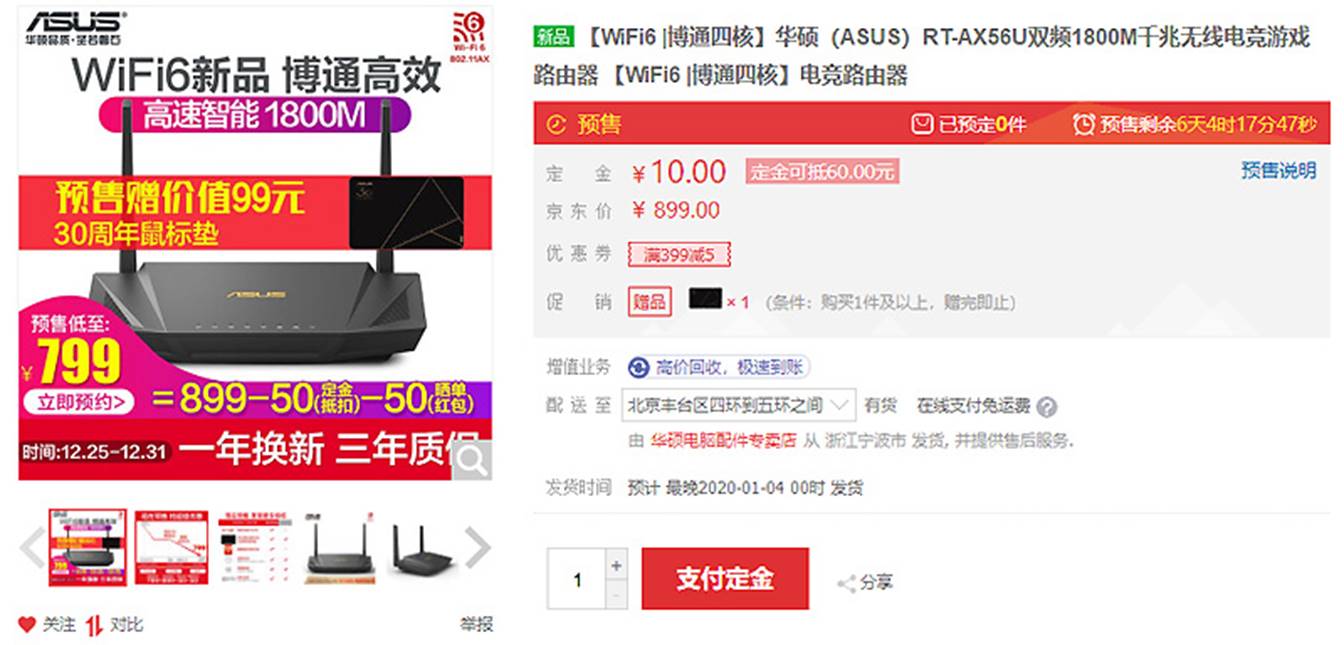
Task: Click the 高价回收 recycle service icon
Action: 639,367
